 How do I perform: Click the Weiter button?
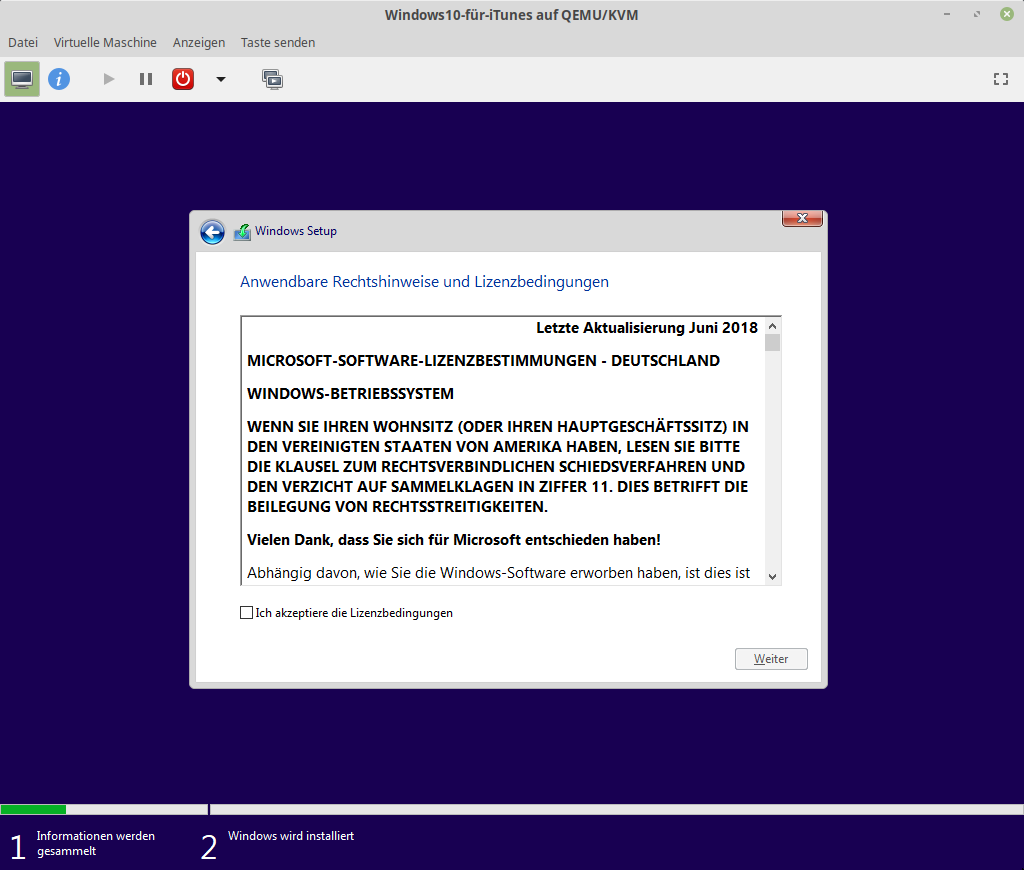pyautogui.click(x=771, y=659)
